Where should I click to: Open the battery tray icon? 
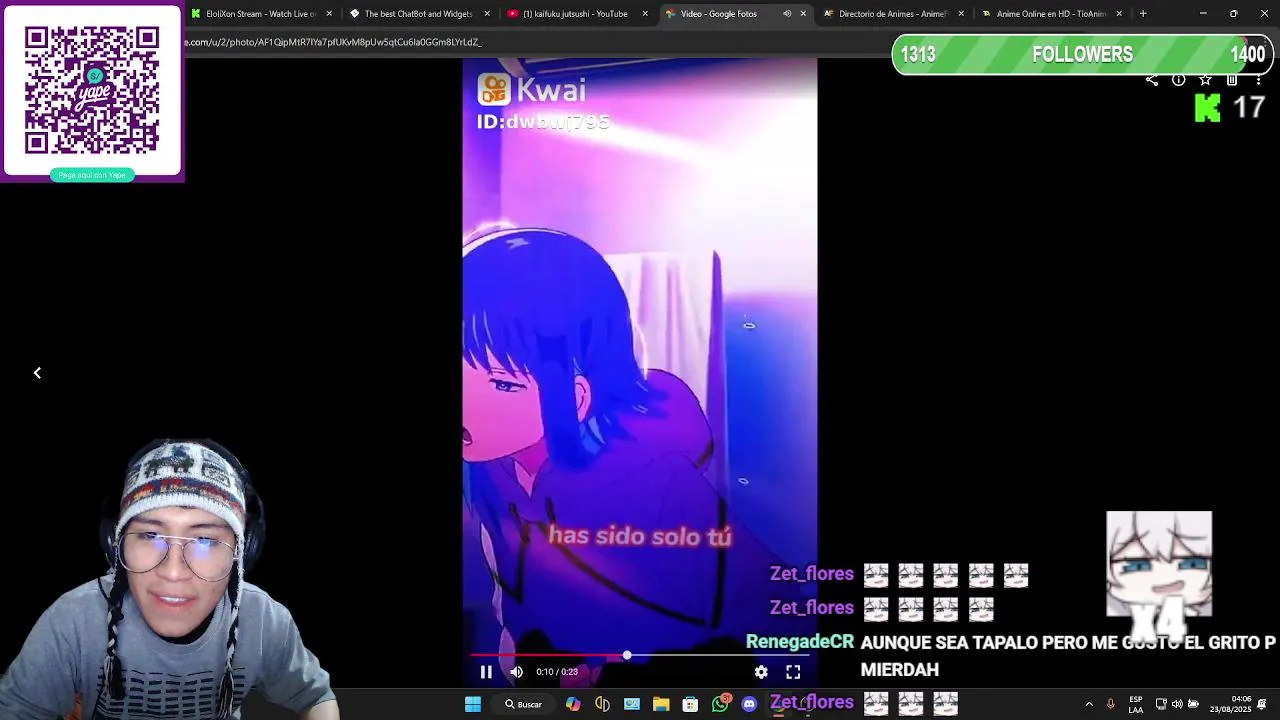[x=1193, y=704]
